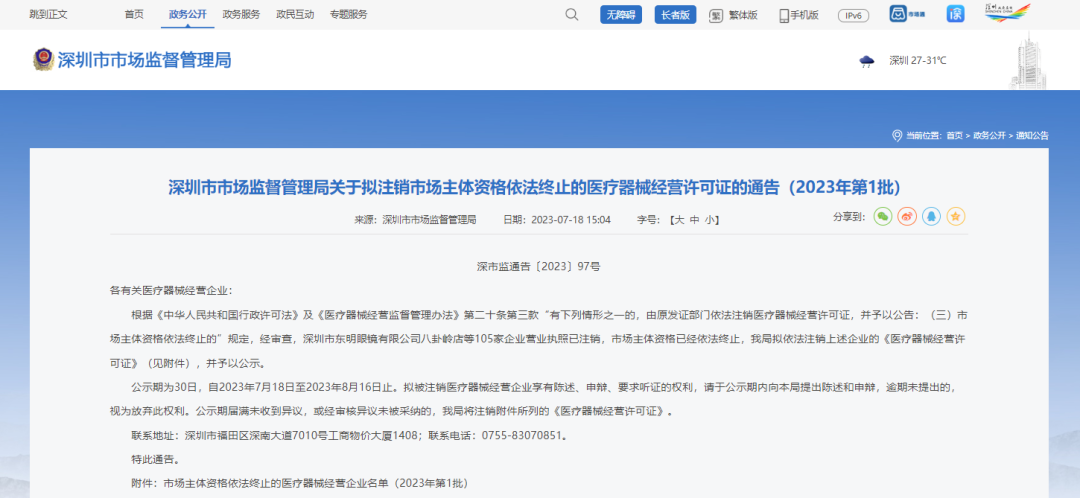Click 首页 in the breadcrumb
Image resolution: width=1080 pixels, height=498 pixels.
point(955,135)
